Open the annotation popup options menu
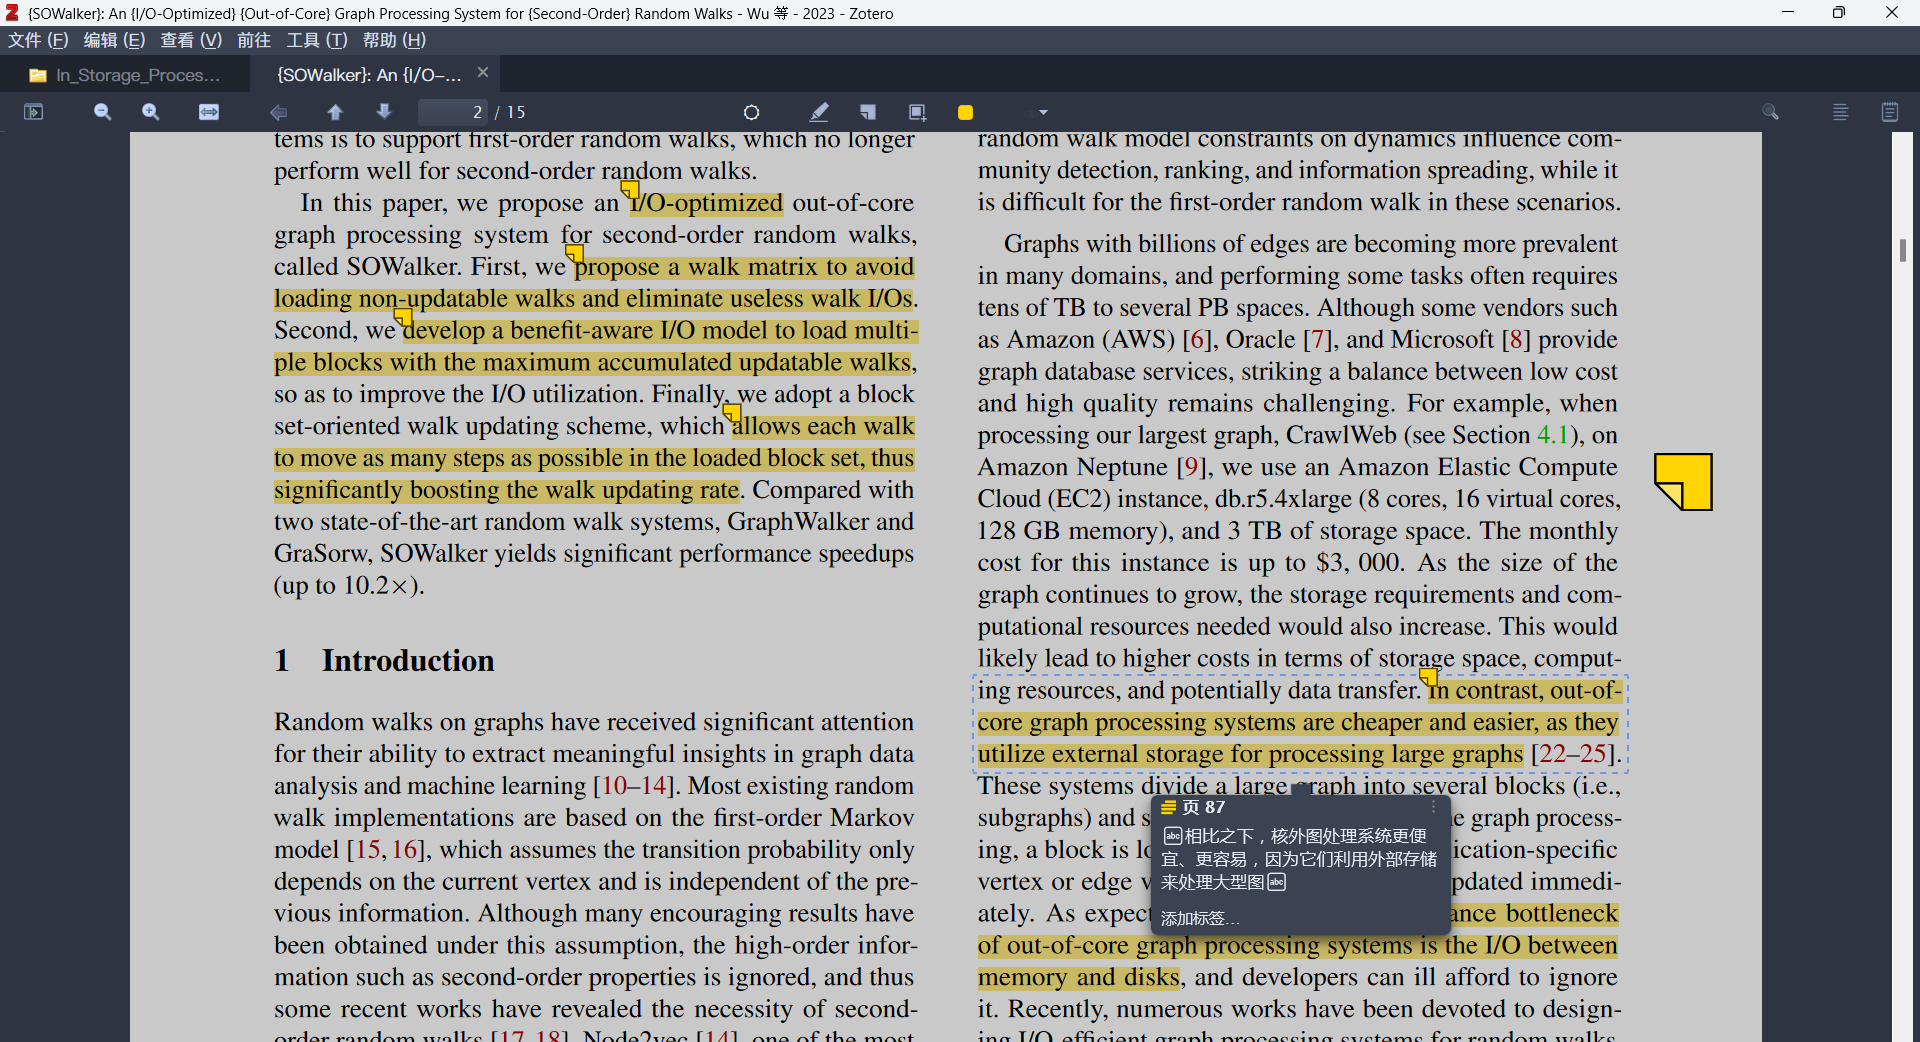1920x1042 pixels. click(1433, 807)
